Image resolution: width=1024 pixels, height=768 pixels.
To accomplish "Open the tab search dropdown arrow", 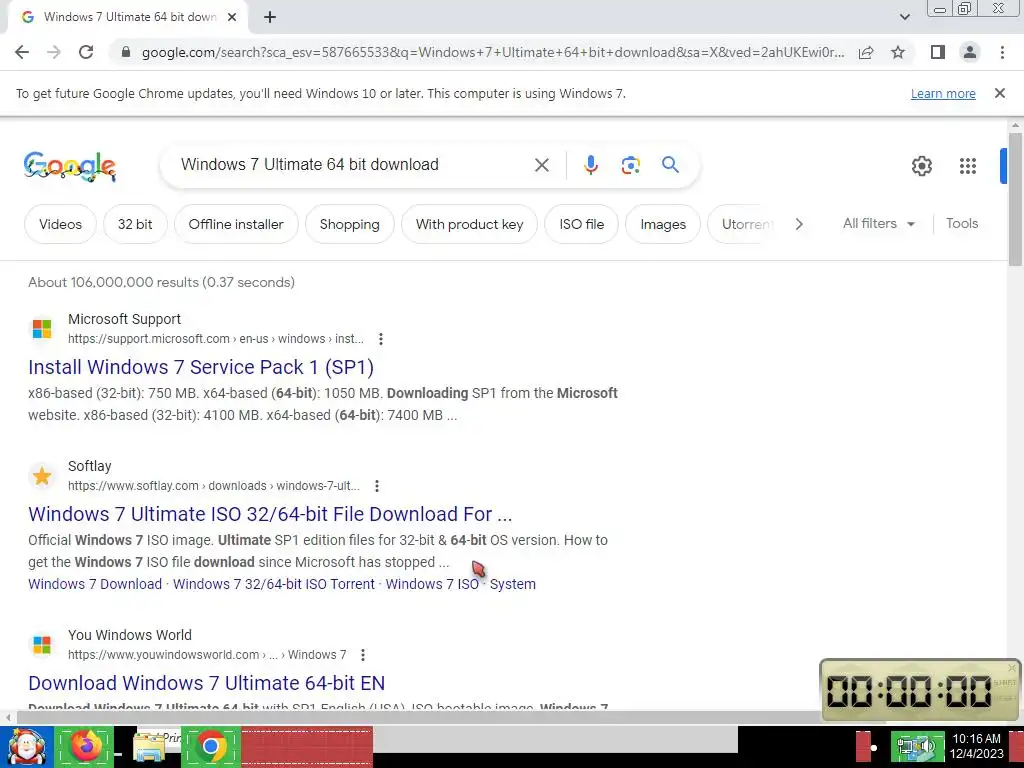I will [x=904, y=17].
